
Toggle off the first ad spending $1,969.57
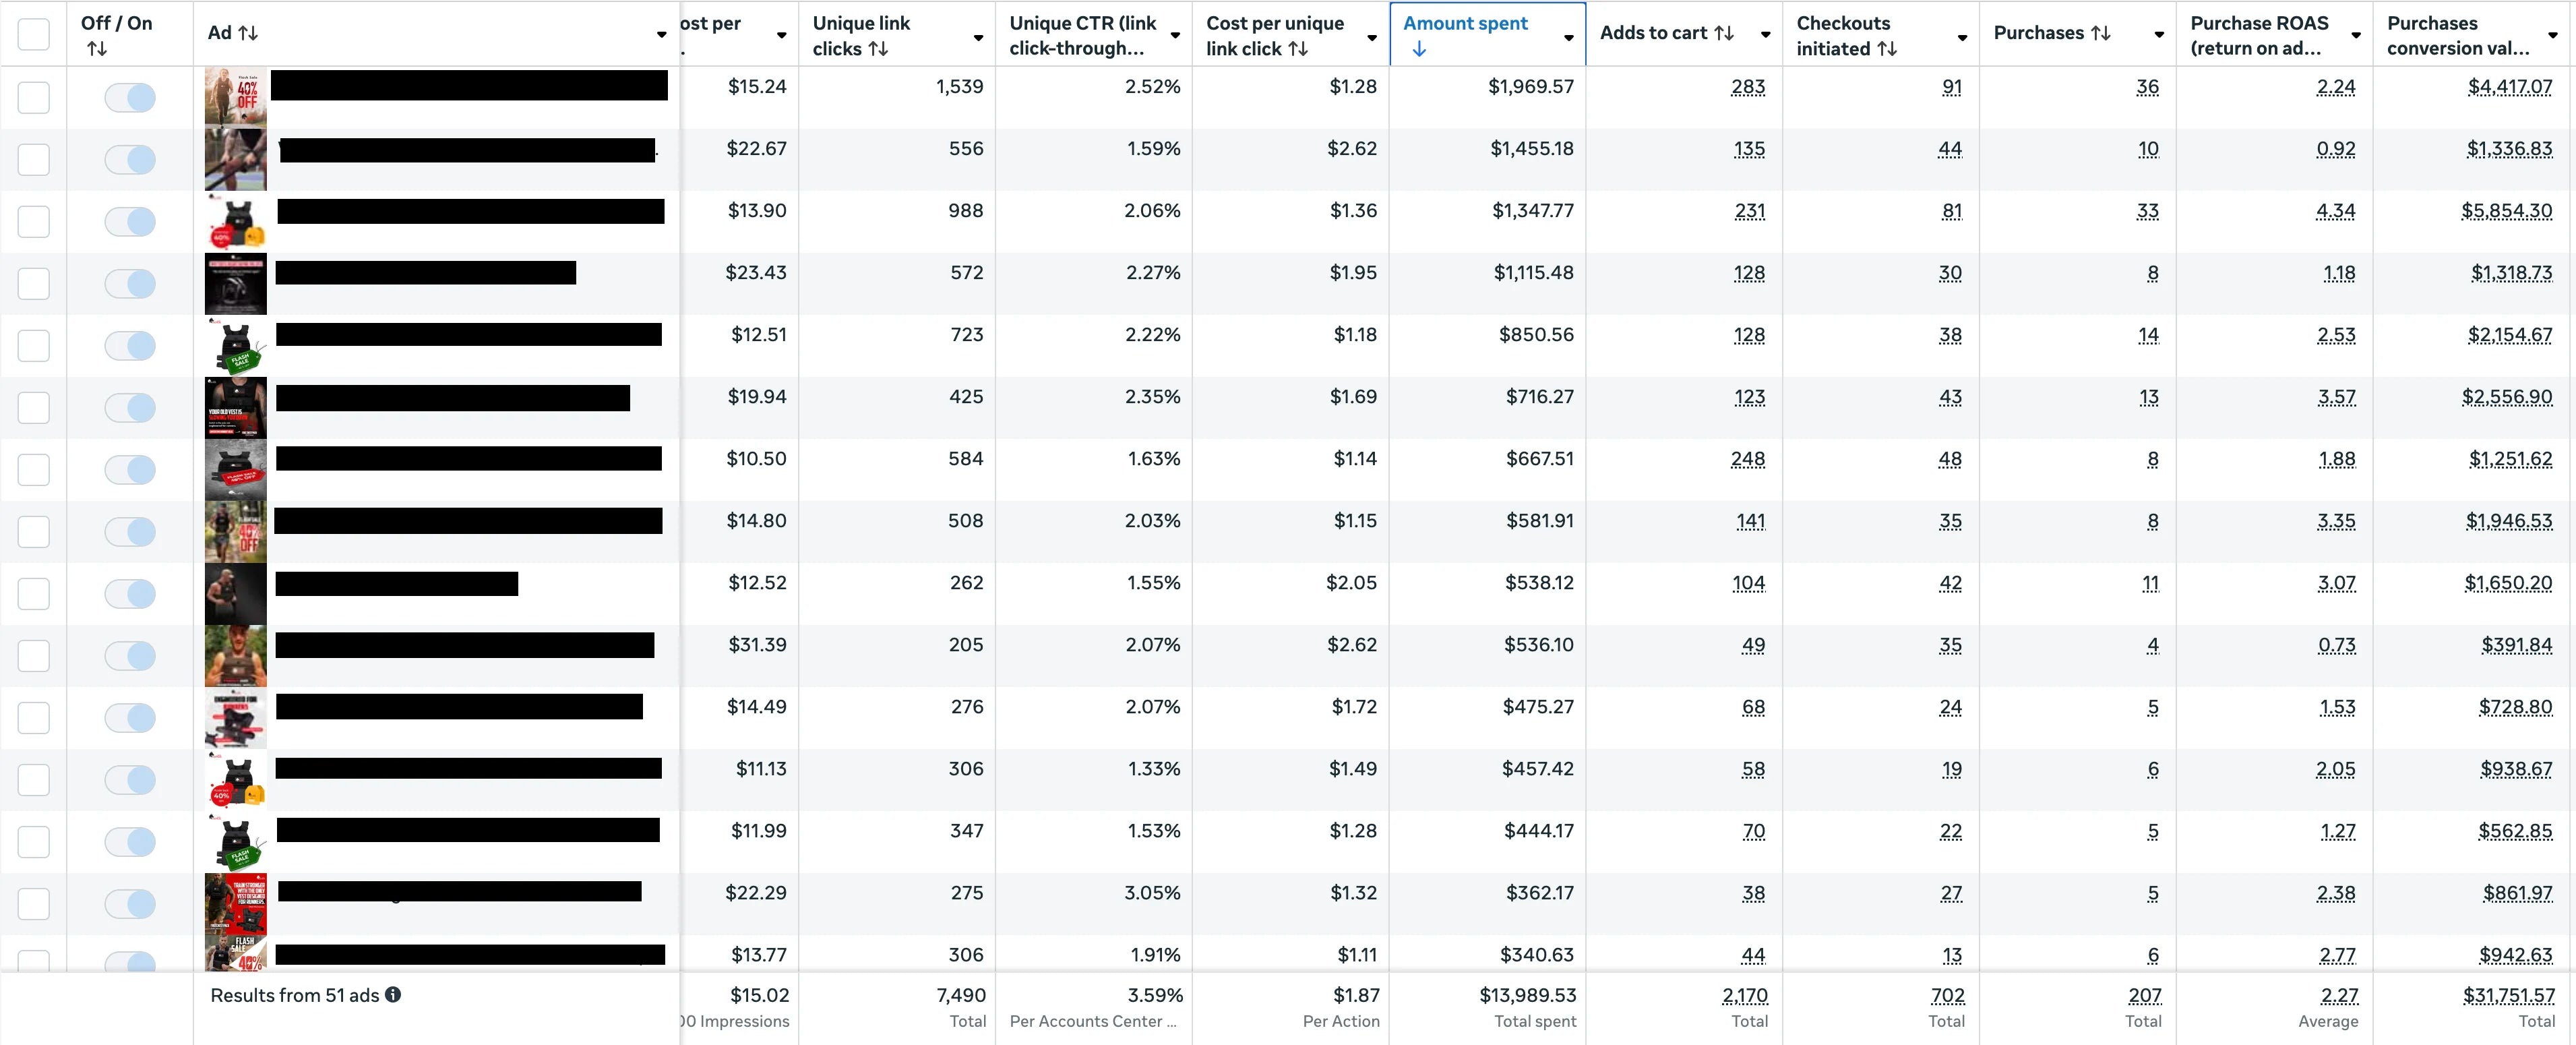tap(130, 97)
